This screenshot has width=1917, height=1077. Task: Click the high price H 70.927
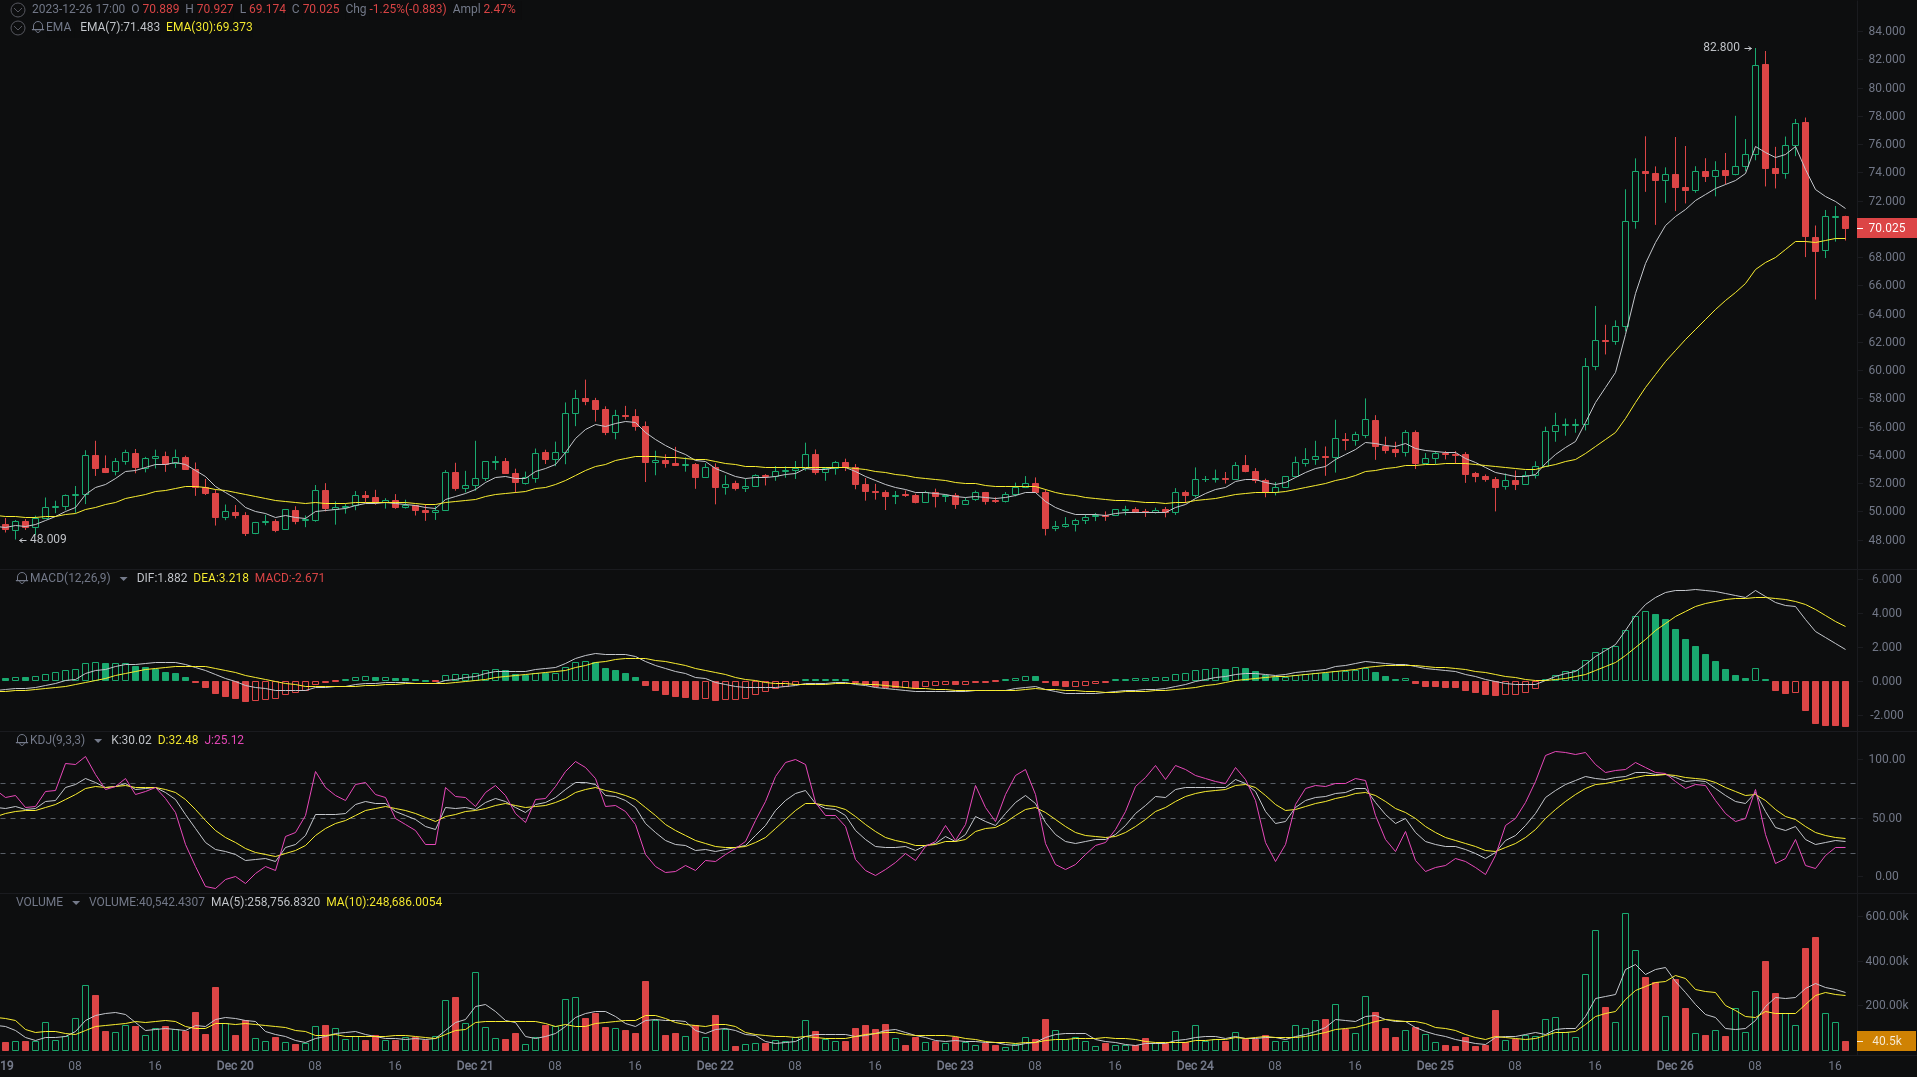pyautogui.click(x=209, y=9)
